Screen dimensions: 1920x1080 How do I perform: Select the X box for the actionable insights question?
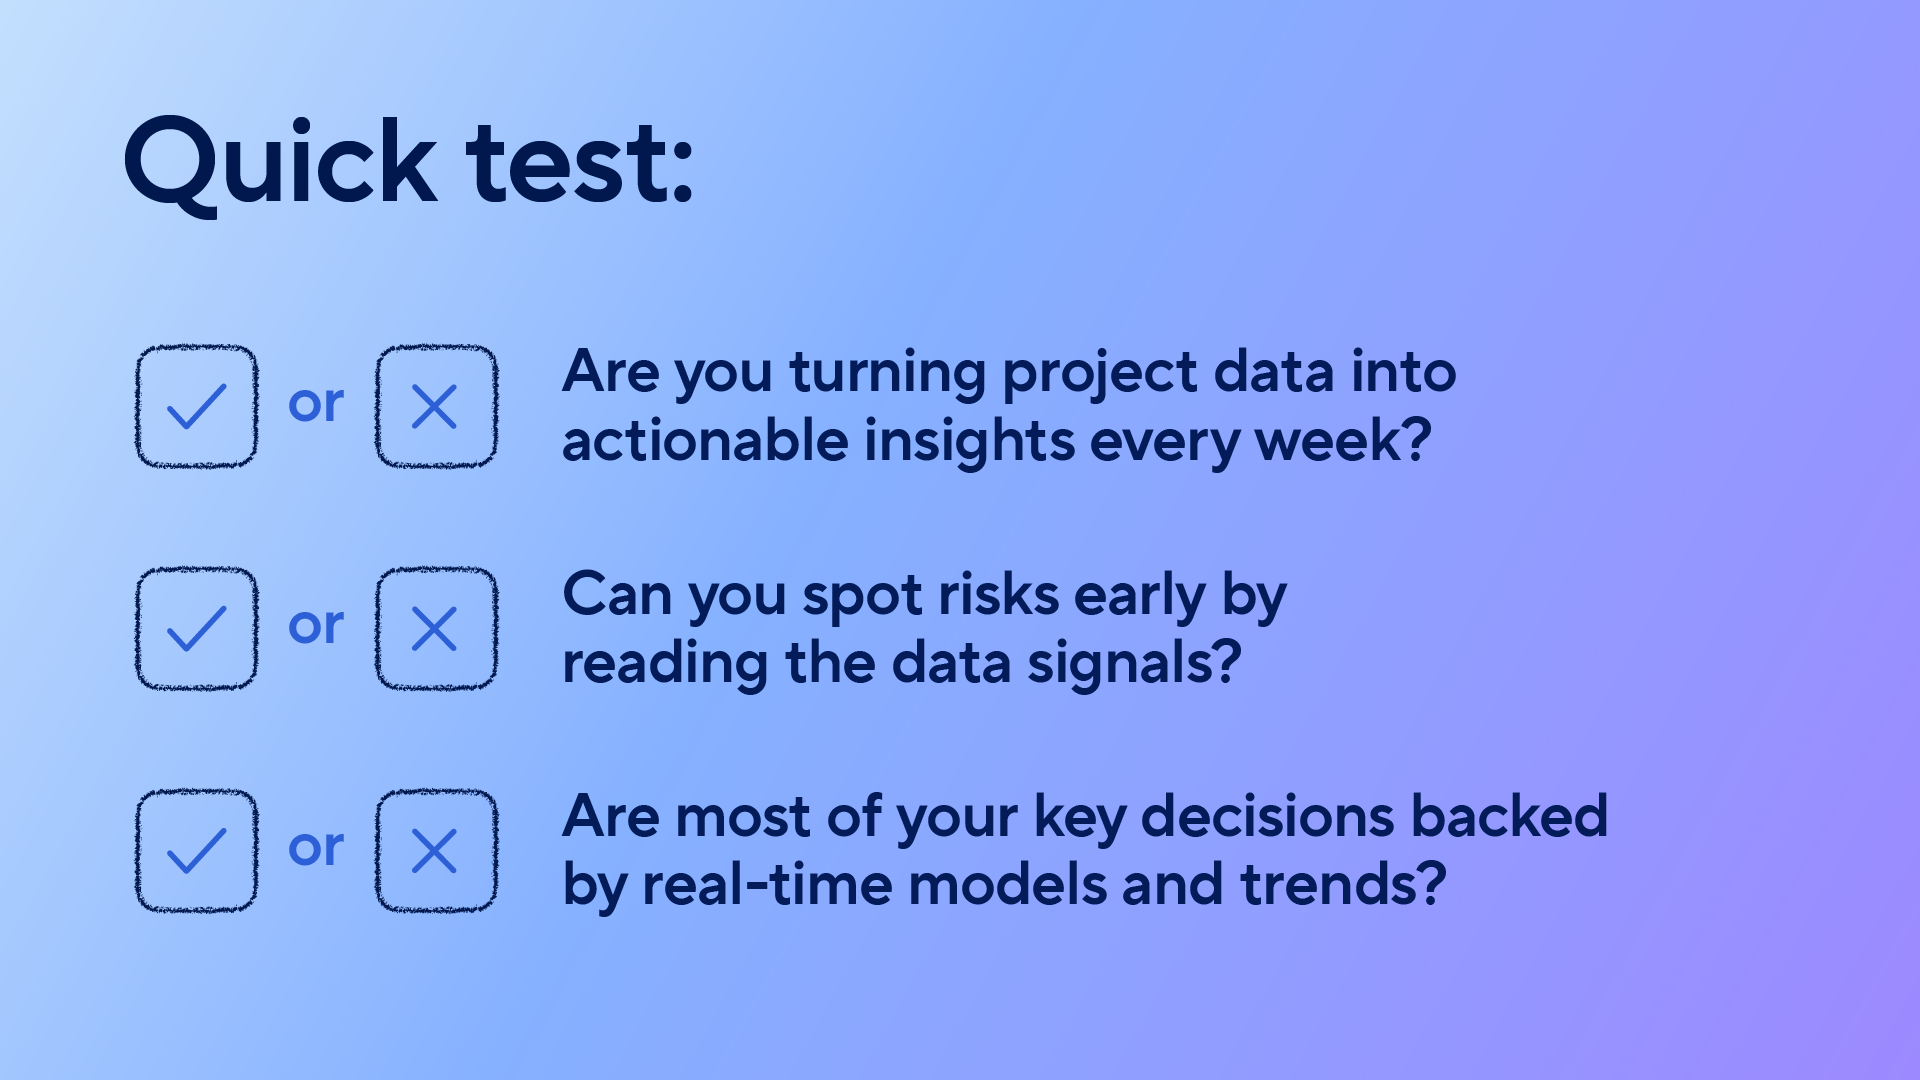click(436, 406)
